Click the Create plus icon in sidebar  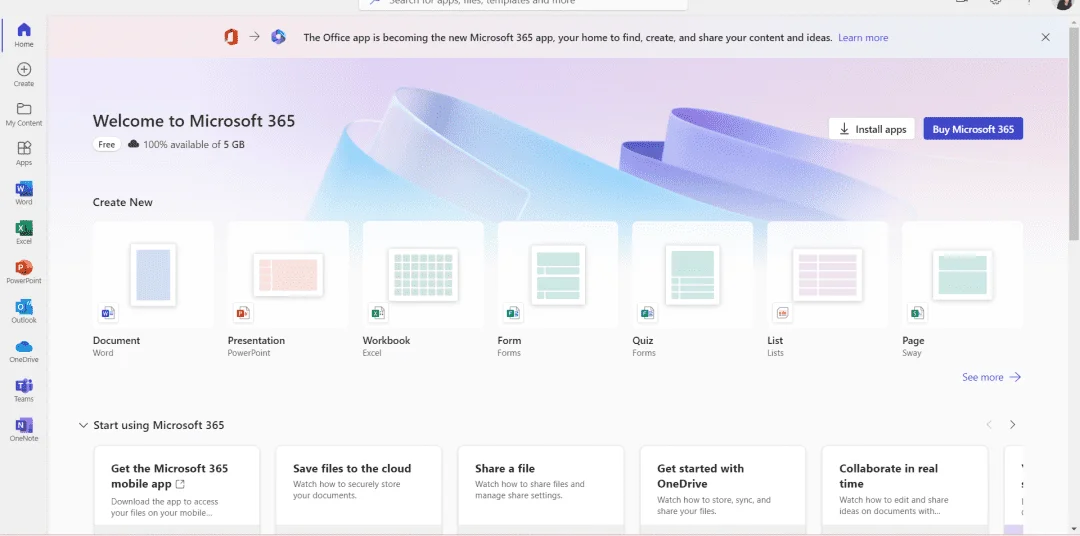click(x=23, y=70)
